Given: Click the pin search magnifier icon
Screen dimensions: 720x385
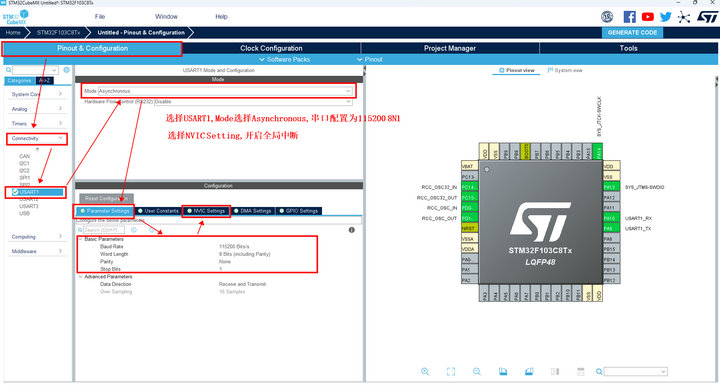Looking at the screenshot, I should 599,371.
